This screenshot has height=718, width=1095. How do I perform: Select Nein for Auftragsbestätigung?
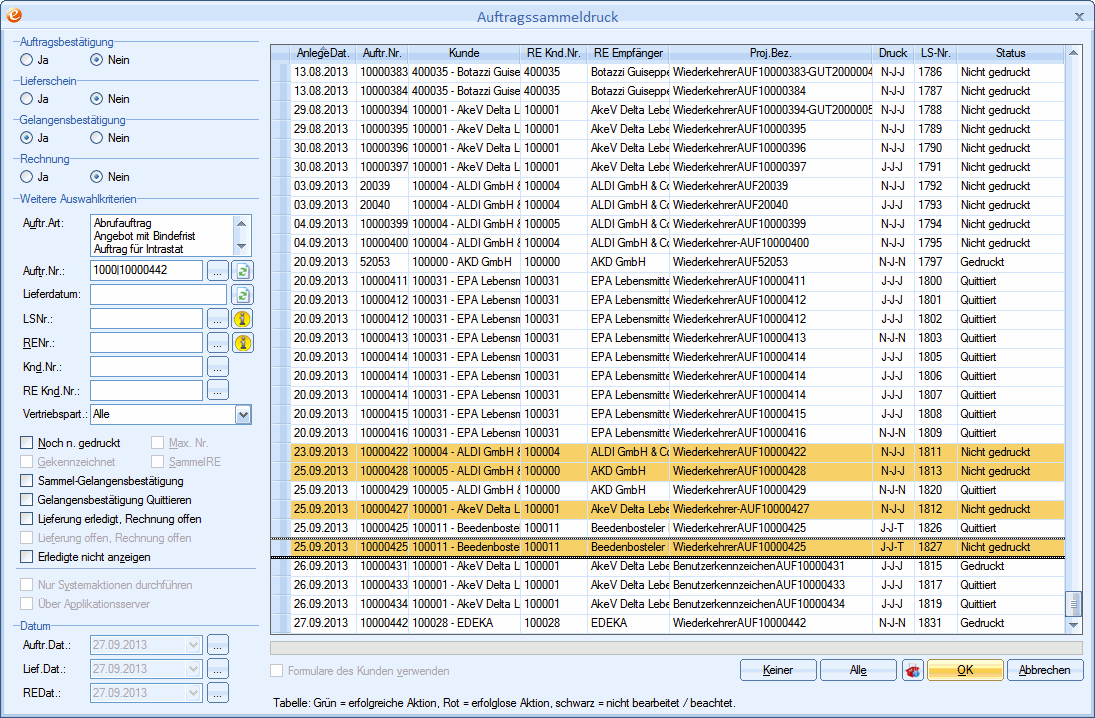(96, 60)
